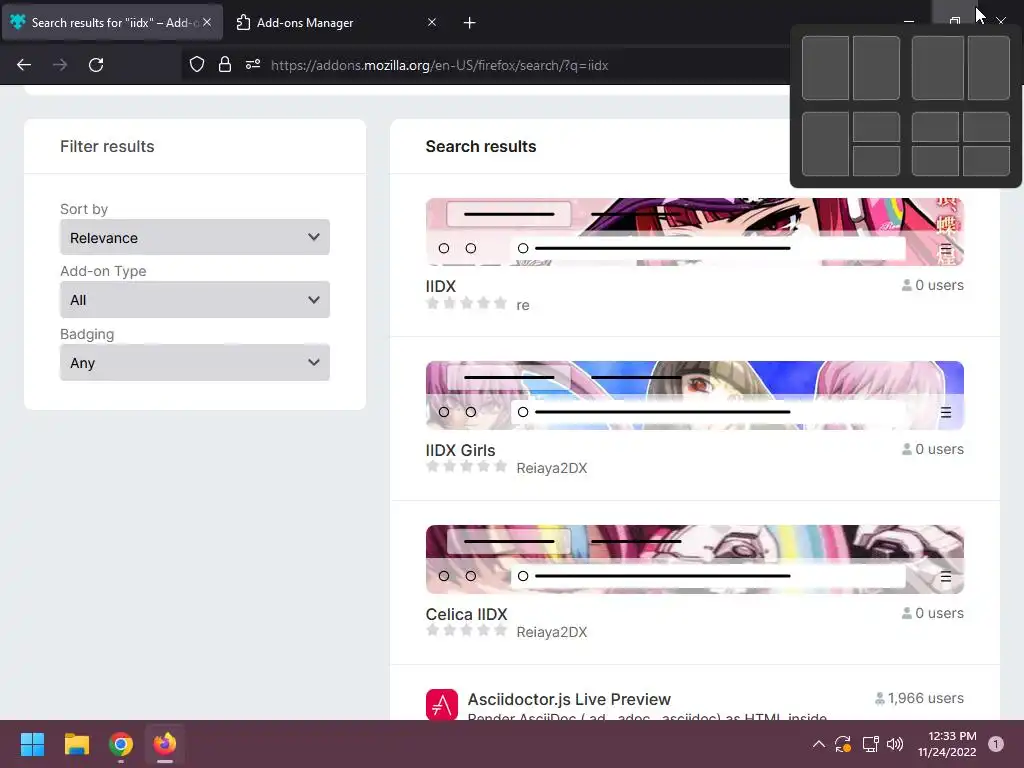Click author name "Reiaya2DX" under Celica IIDX
The image size is (1024, 768).
(x=552, y=632)
